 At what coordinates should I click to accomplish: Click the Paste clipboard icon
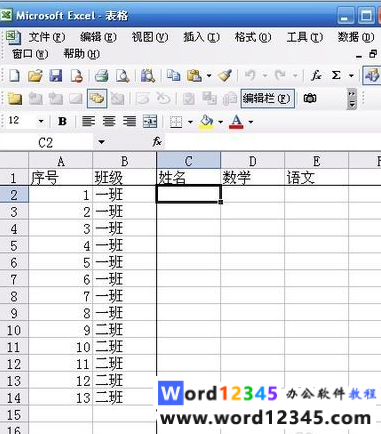click(194, 76)
